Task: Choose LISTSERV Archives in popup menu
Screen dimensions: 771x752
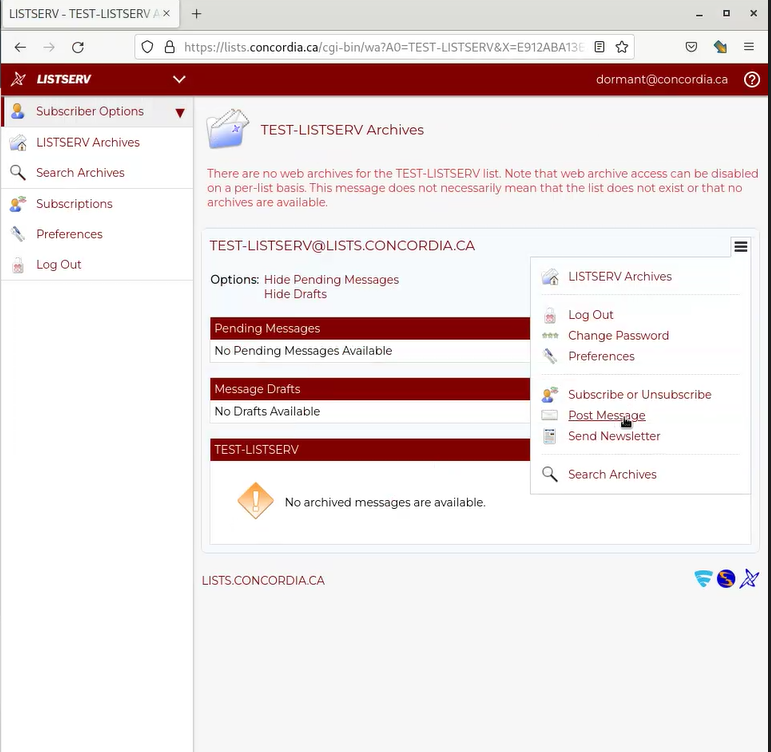Action: point(620,276)
